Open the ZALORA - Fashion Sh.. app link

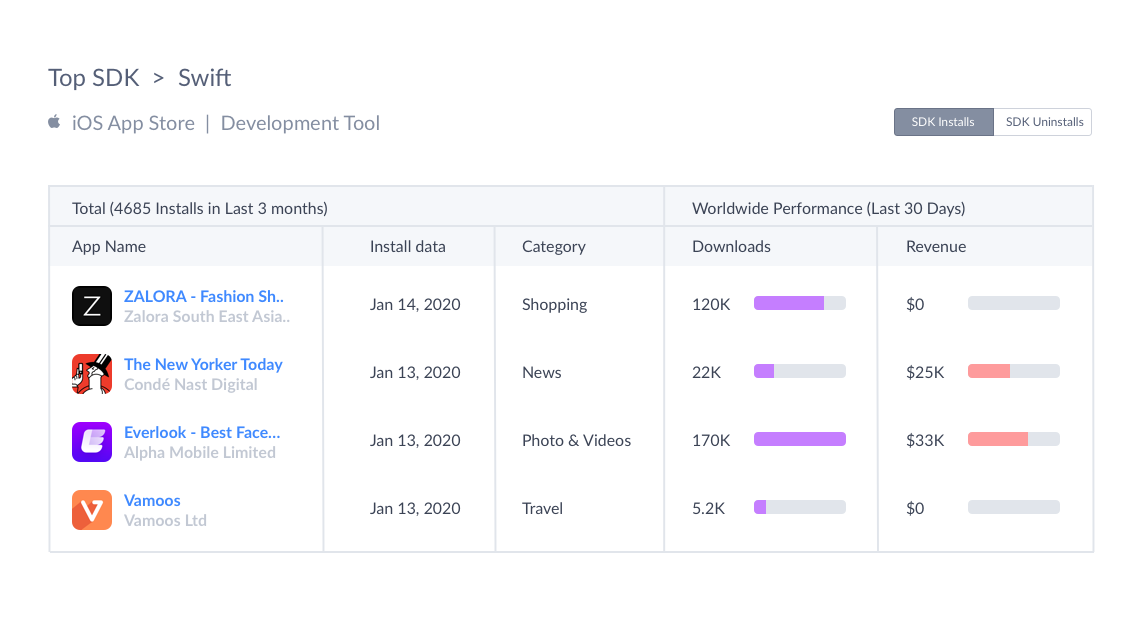coord(204,296)
